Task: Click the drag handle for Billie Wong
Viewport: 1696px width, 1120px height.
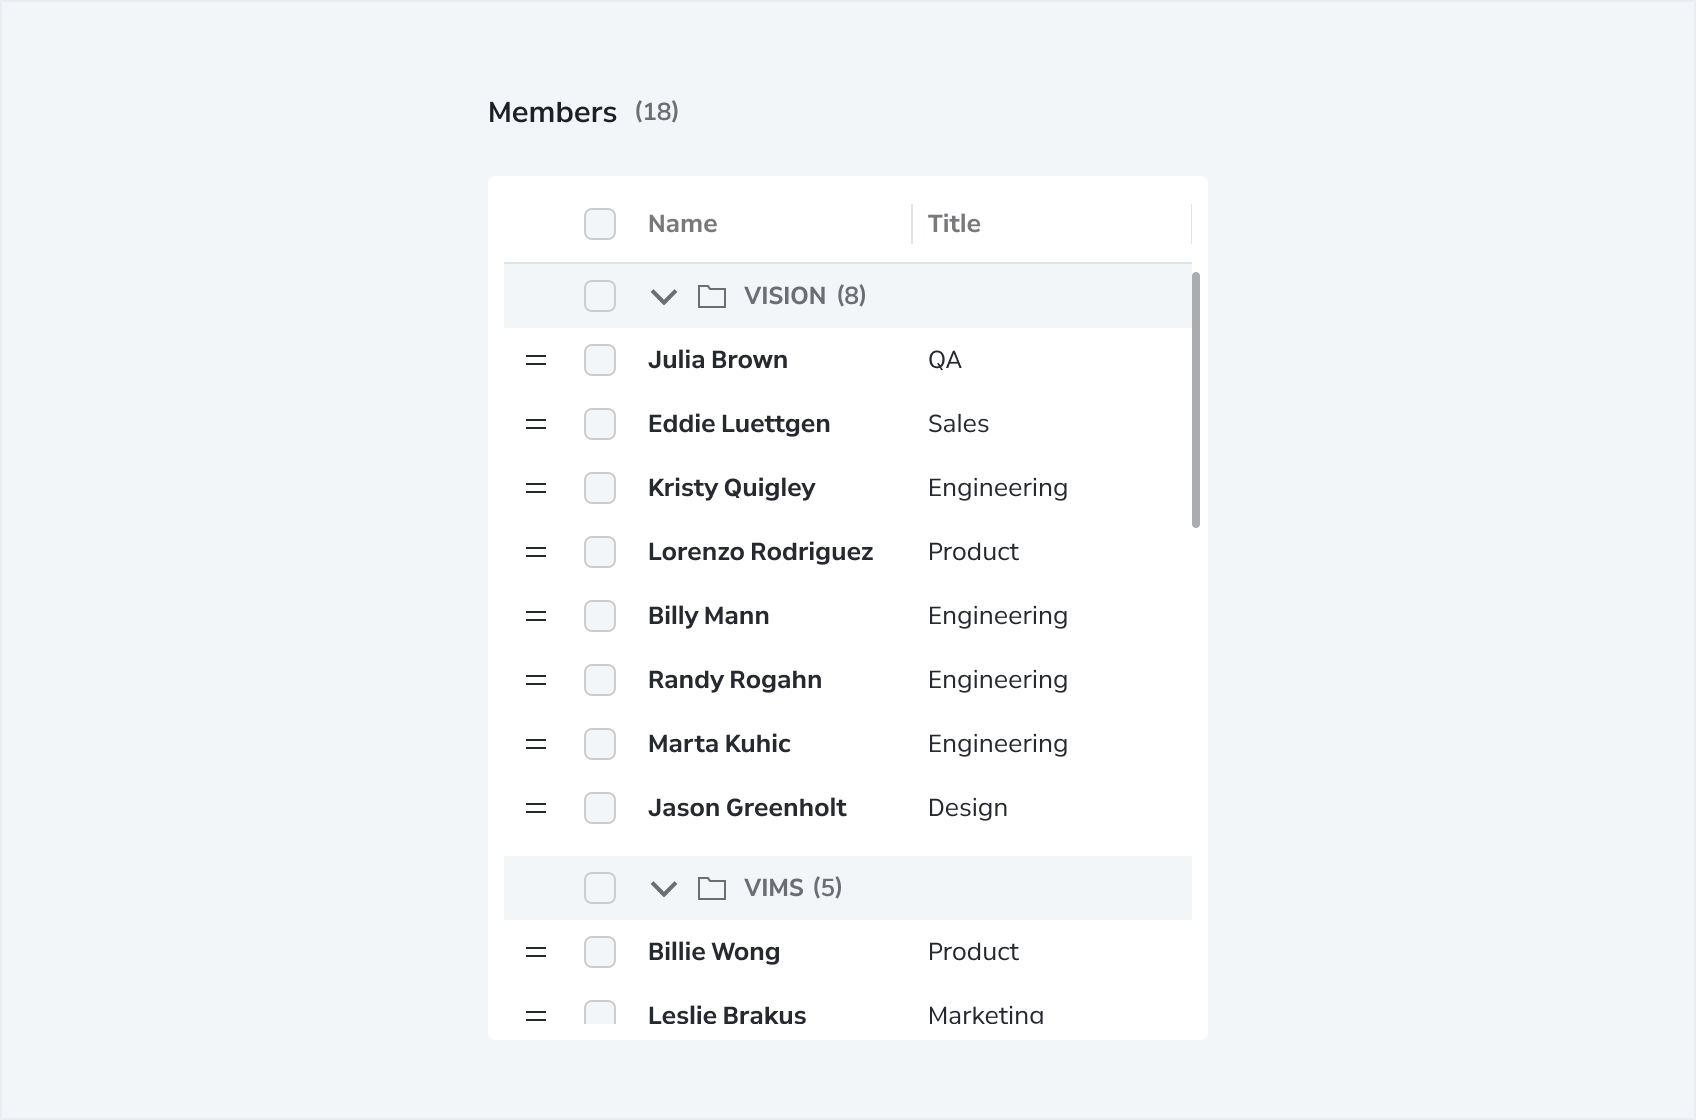Action: 536,952
